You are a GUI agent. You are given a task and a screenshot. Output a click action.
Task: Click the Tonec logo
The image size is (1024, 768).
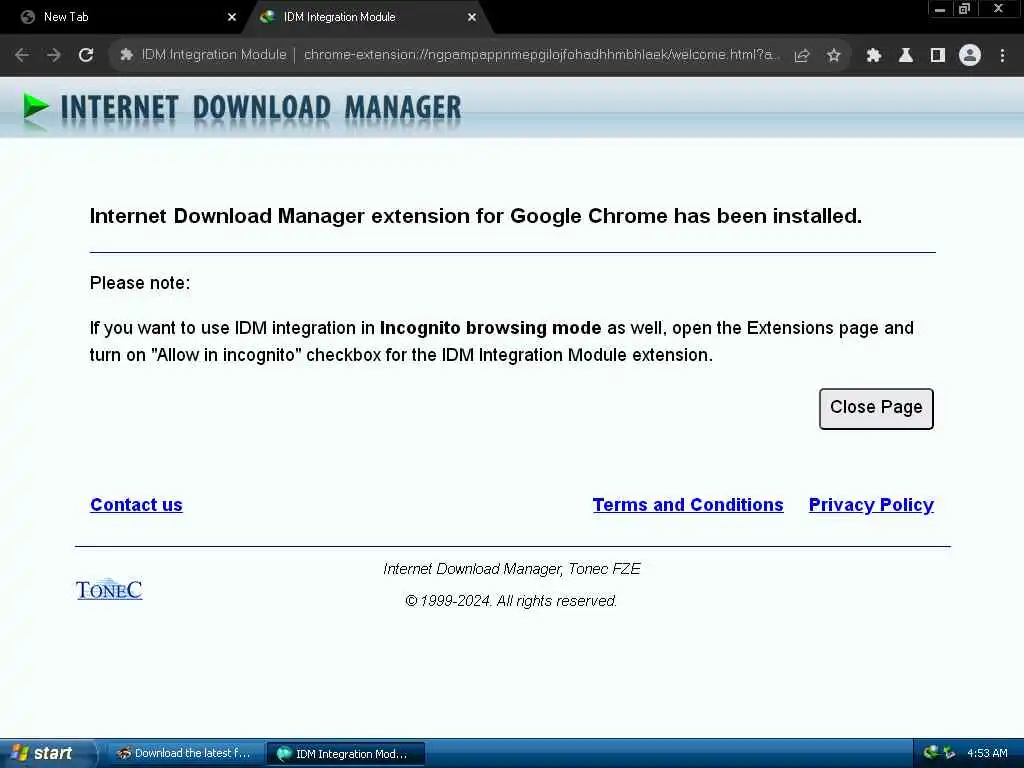pyautogui.click(x=109, y=590)
